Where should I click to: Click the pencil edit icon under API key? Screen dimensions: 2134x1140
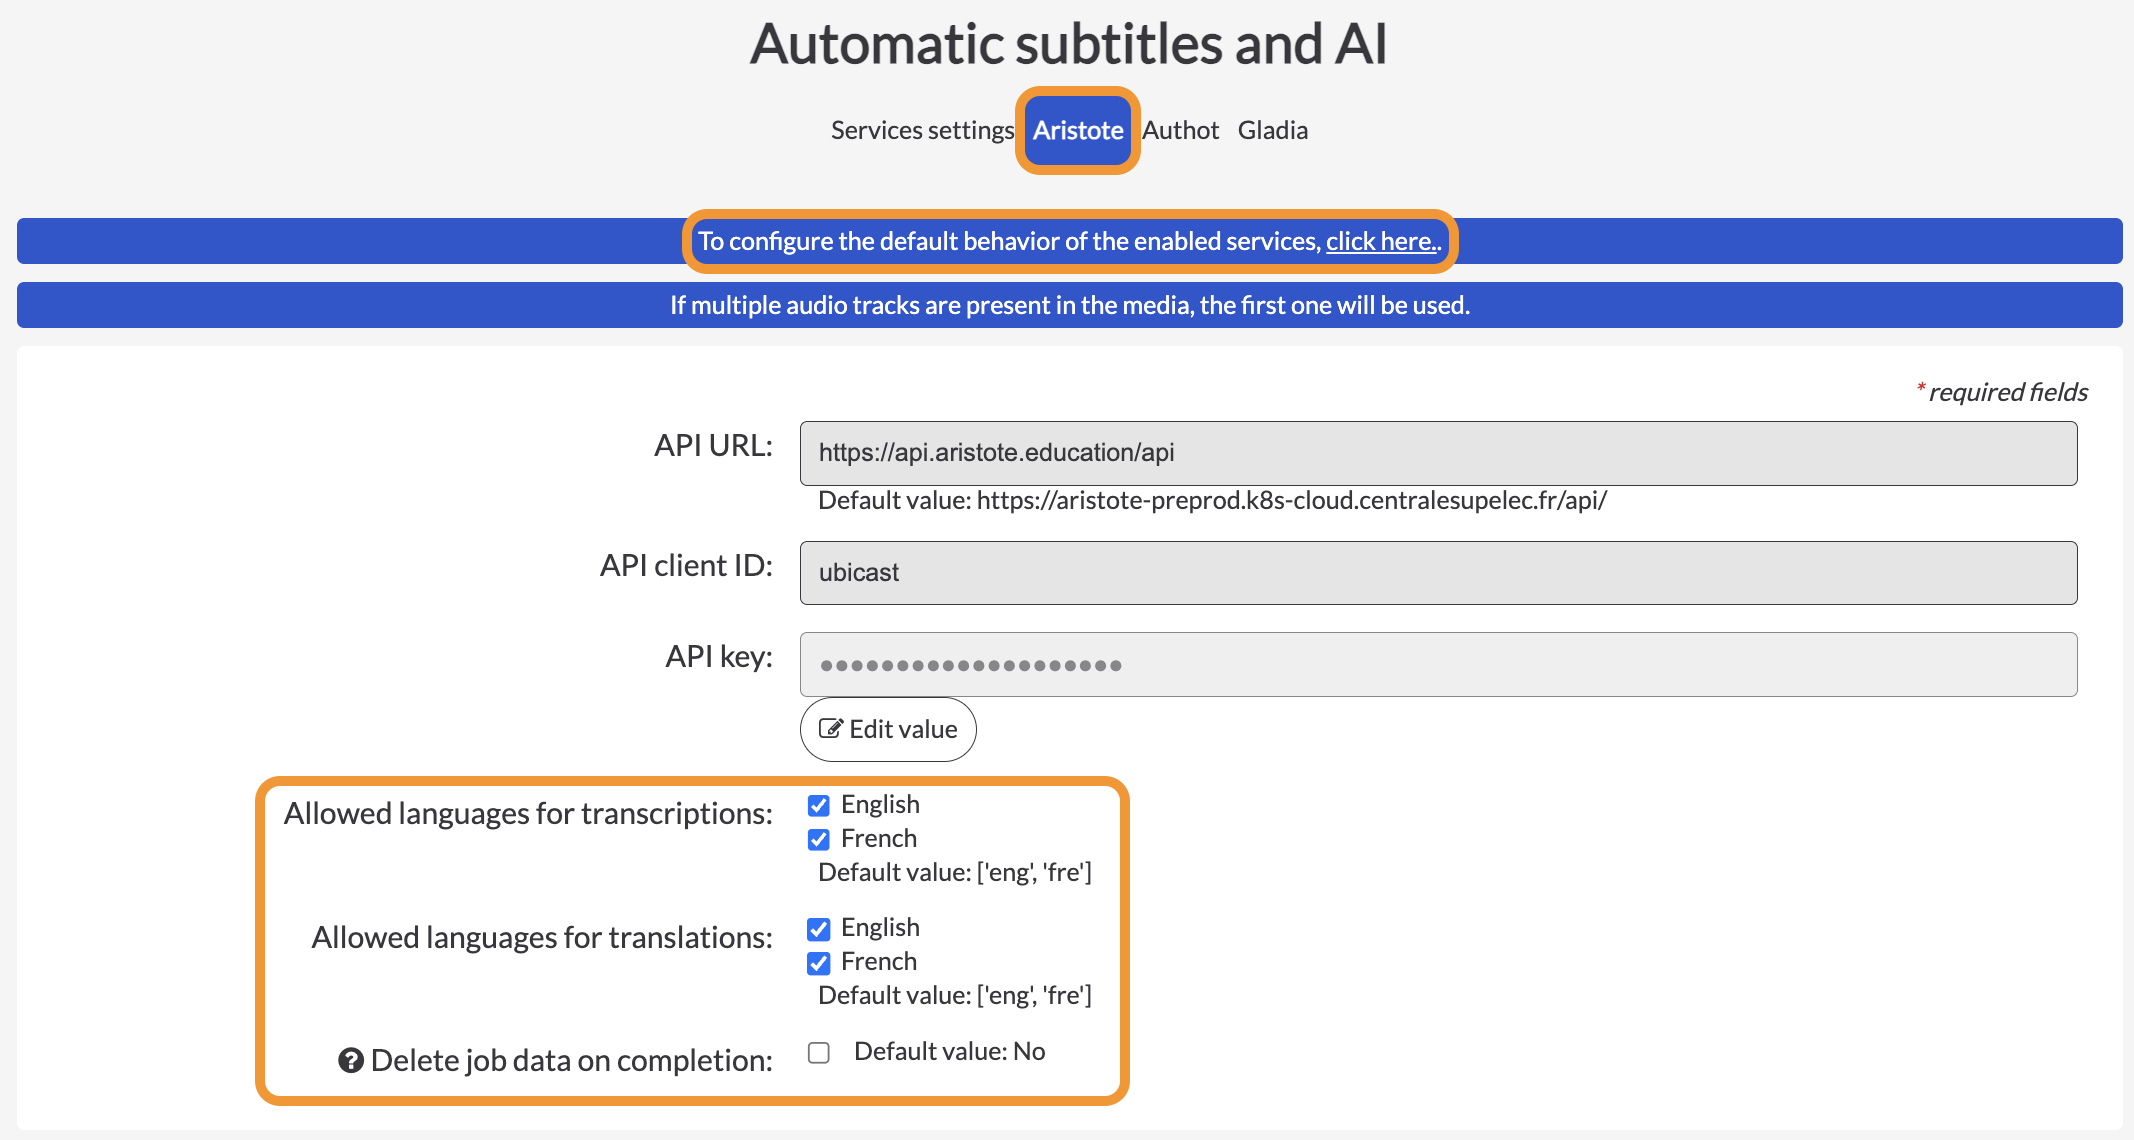(x=830, y=729)
